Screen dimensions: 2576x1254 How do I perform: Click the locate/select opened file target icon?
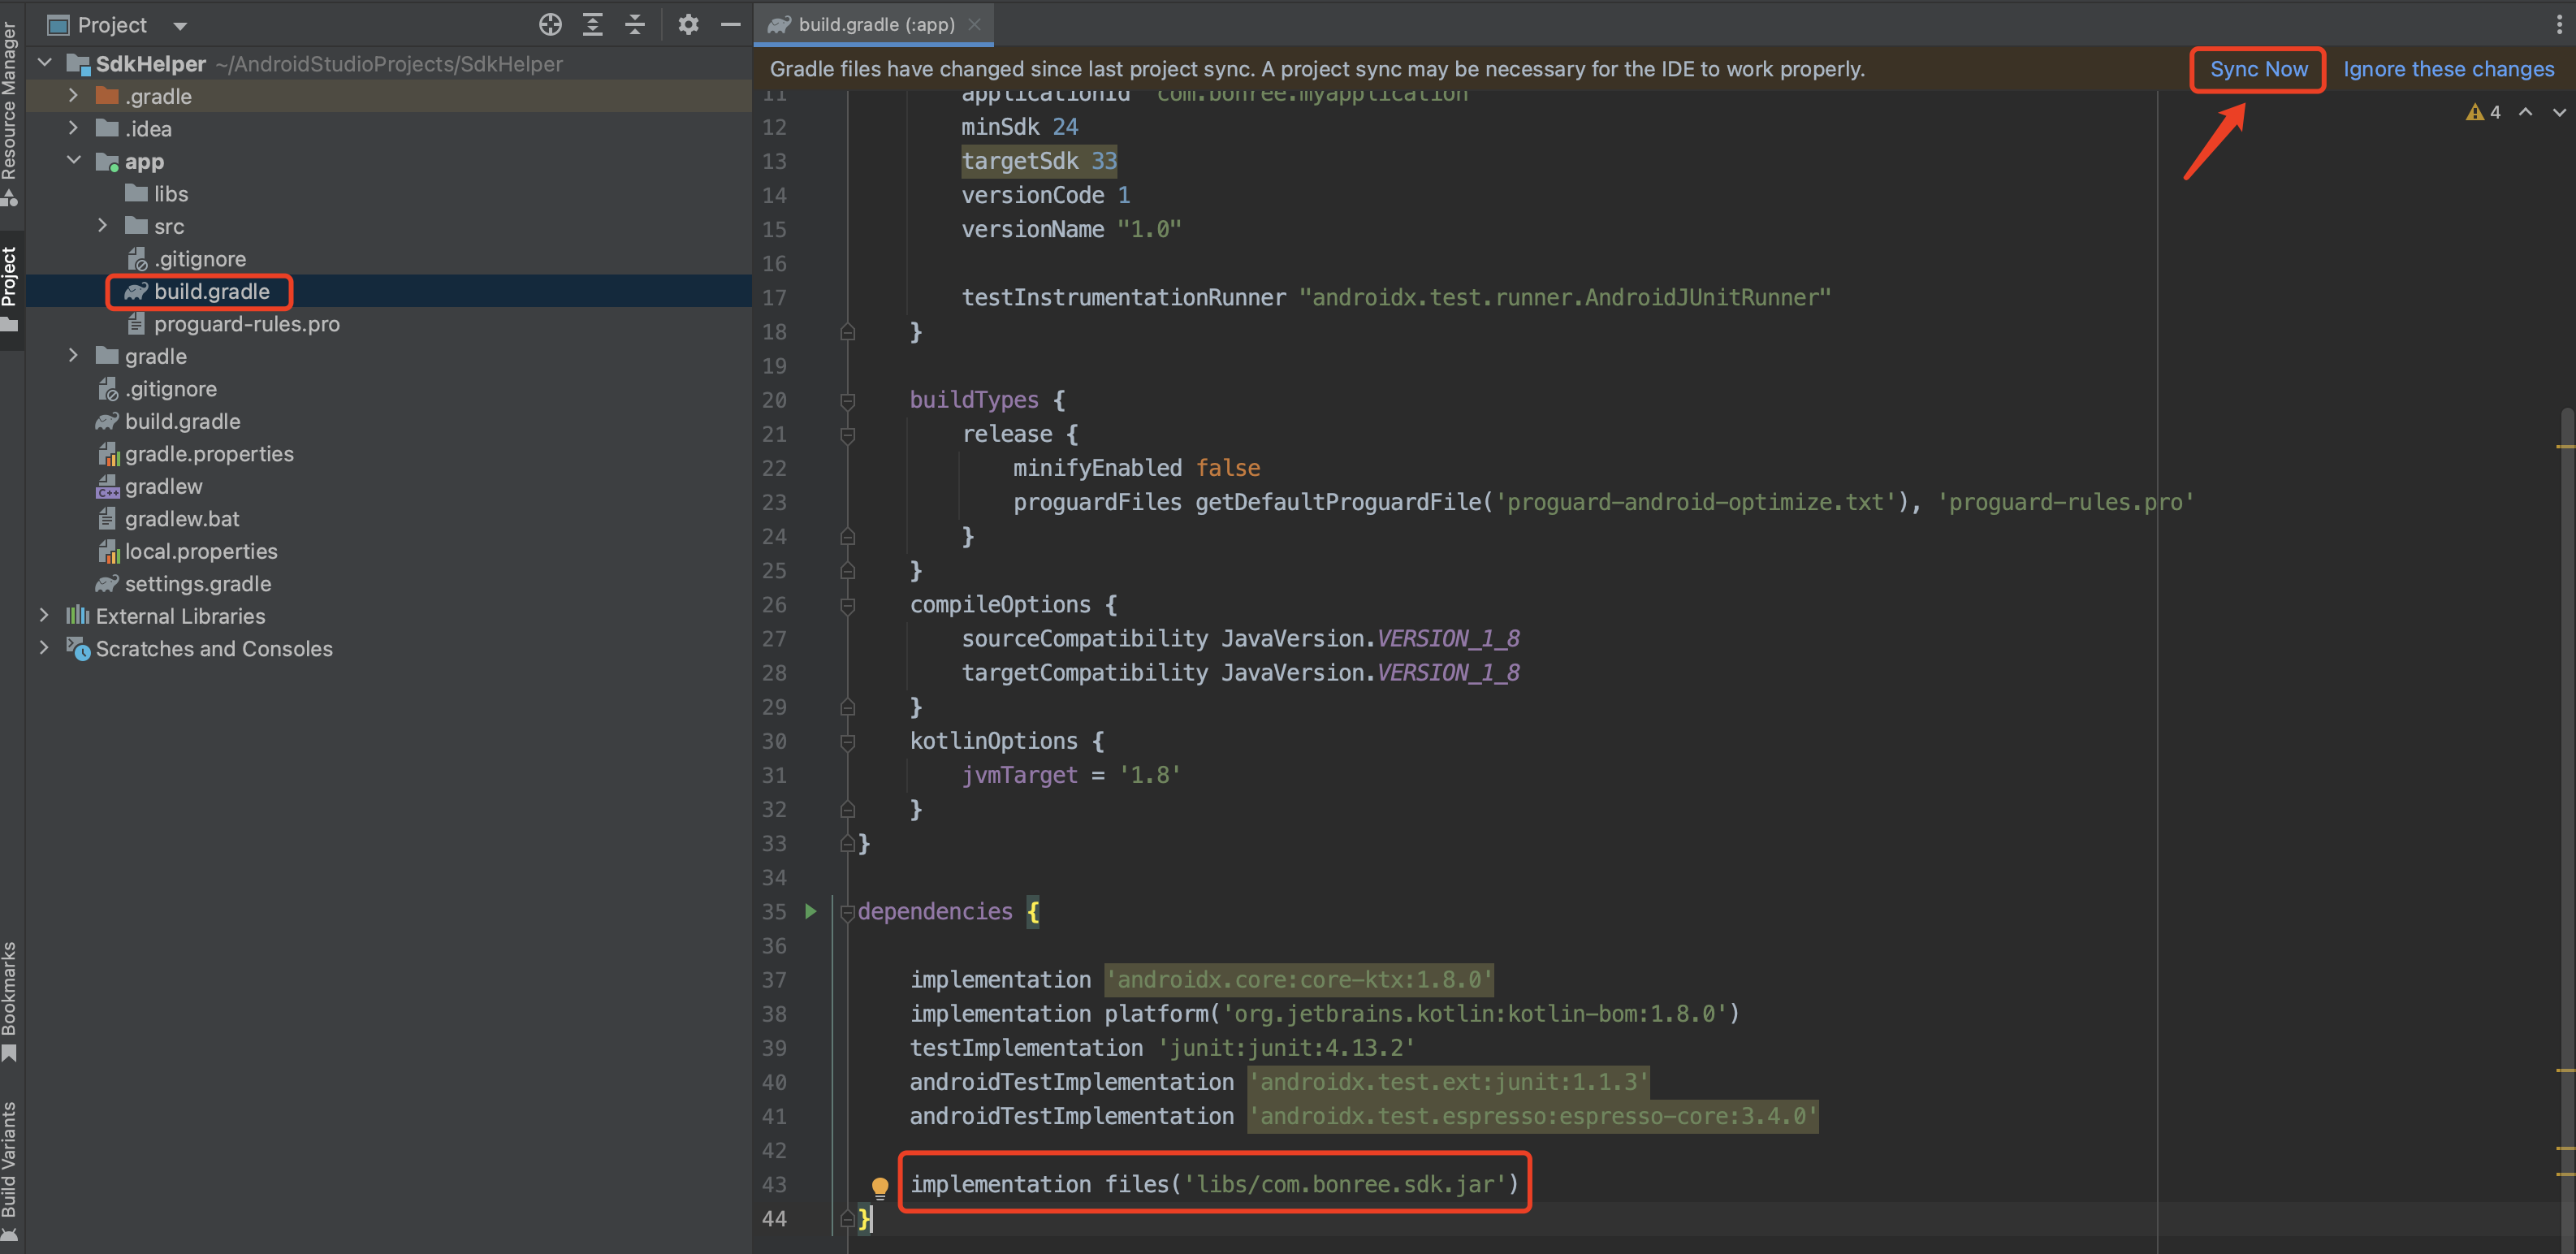(x=550, y=24)
